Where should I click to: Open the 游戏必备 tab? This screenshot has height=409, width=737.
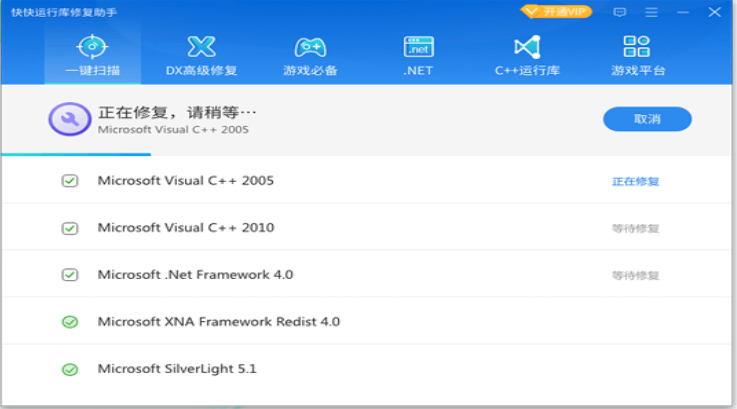310,55
